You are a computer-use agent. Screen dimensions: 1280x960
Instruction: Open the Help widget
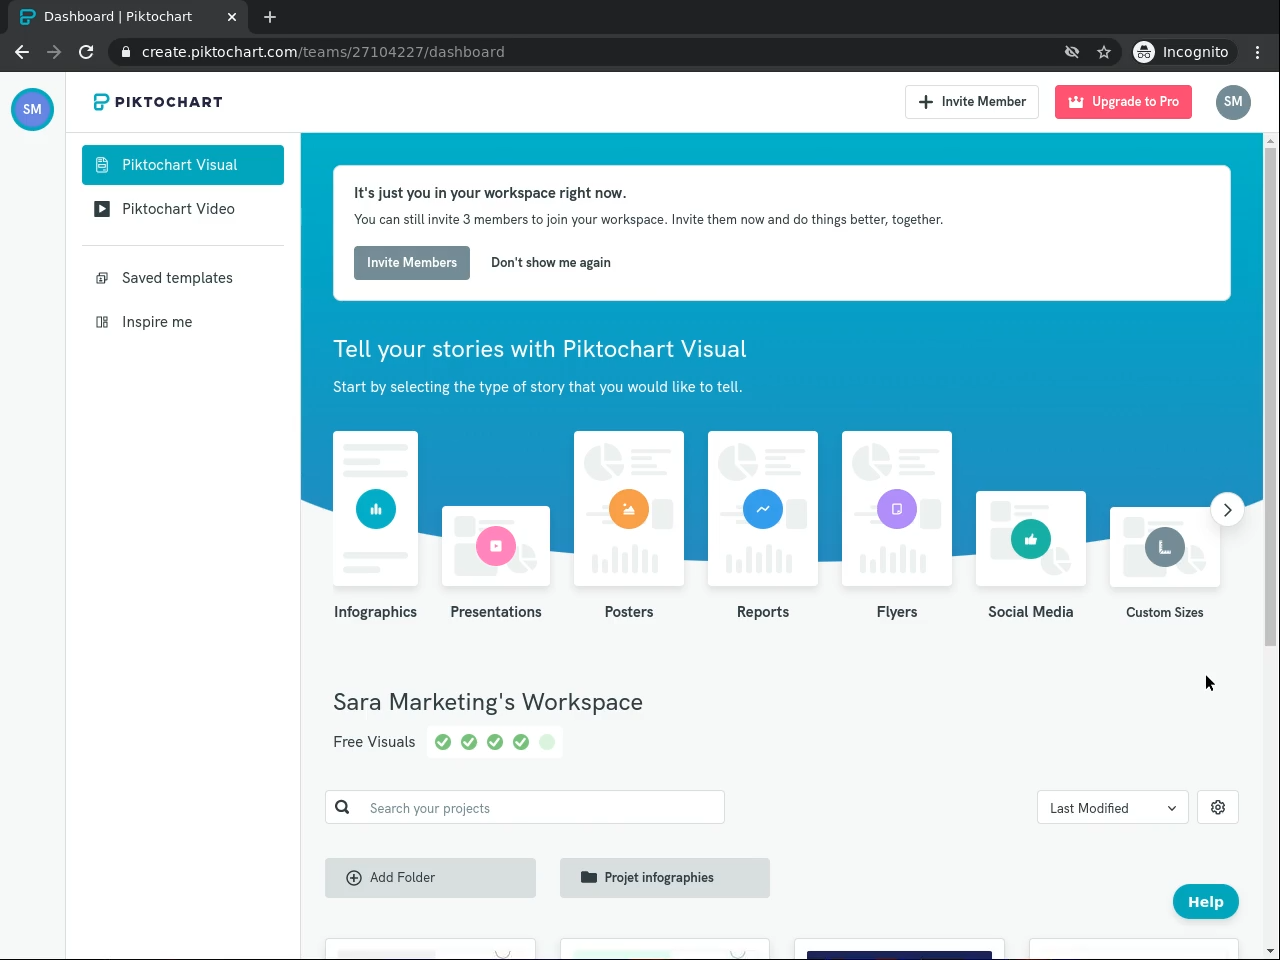point(1206,902)
